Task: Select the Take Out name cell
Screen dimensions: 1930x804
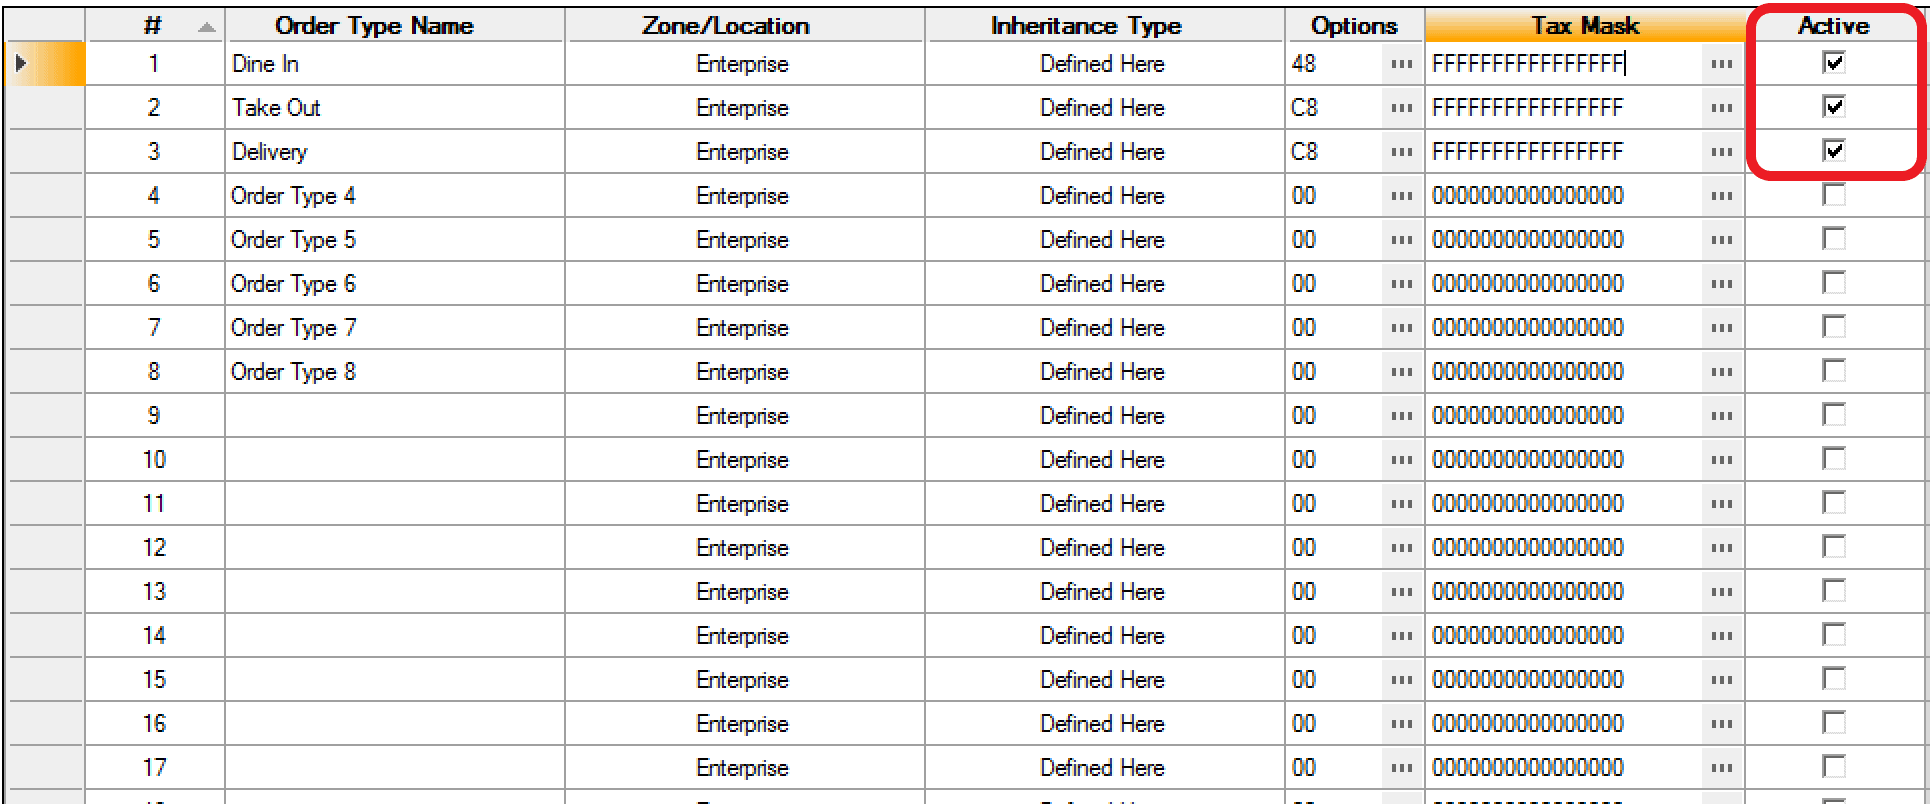Action: (395, 108)
